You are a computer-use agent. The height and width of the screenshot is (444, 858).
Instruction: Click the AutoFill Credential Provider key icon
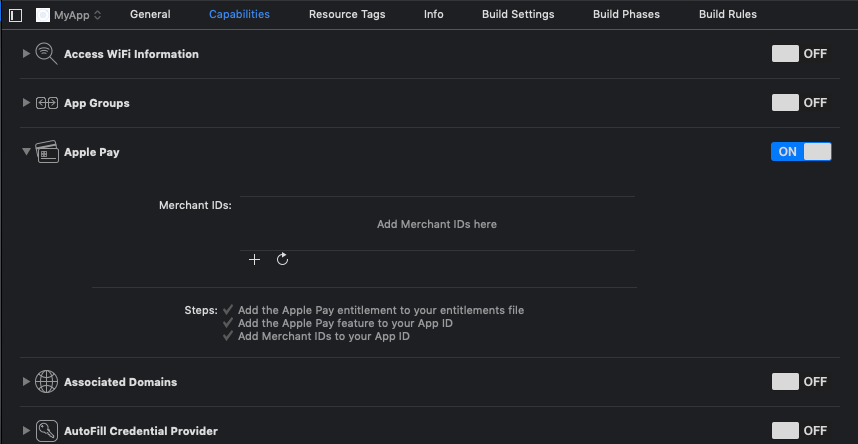point(47,431)
